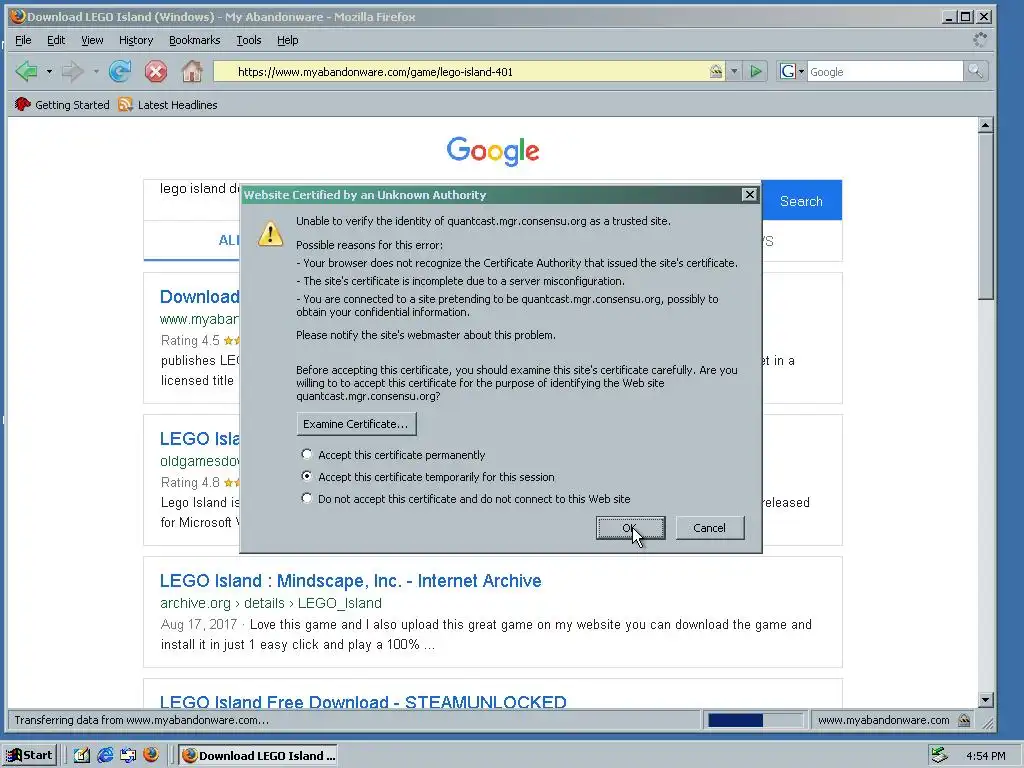Click the green Back arrow button

point(26,71)
